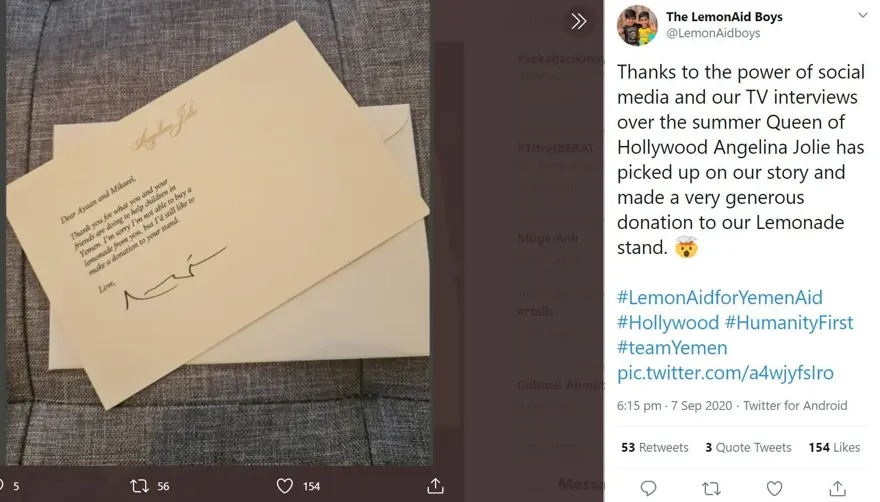
Task: Open The LemonAid Boys profile avatar
Action: [637, 26]
